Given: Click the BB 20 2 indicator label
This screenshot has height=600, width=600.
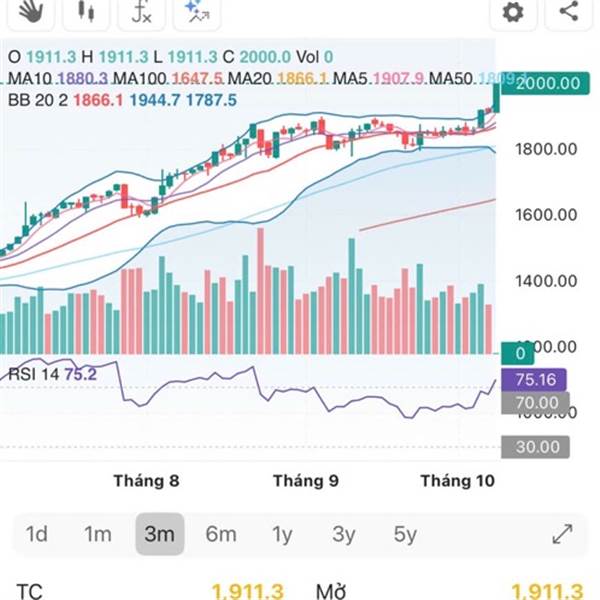Looking at the screenshot, I should pyautogui.click(x=32, y=100).
